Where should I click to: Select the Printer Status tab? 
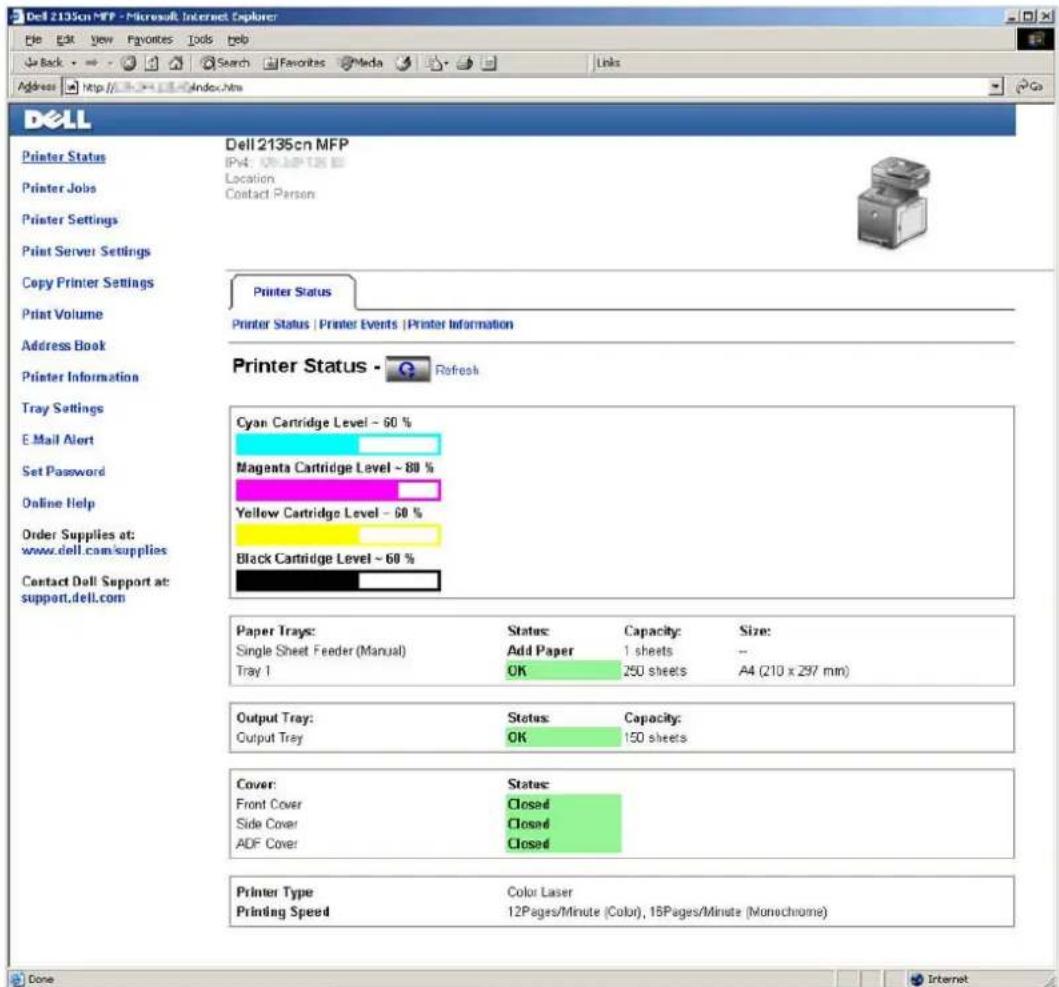pos(292,292)
